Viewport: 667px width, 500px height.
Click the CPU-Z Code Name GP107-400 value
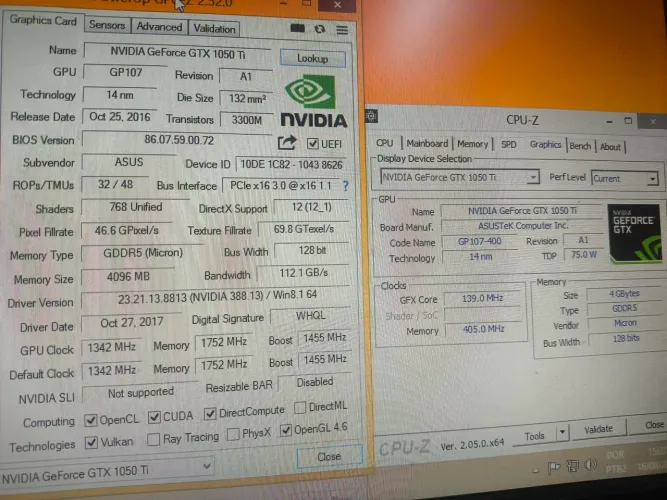pos(479,242)
